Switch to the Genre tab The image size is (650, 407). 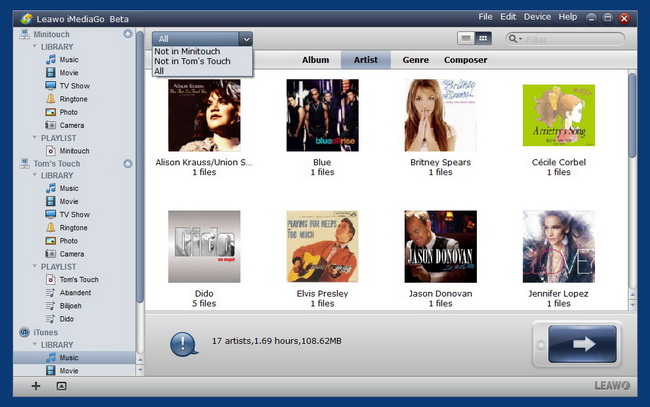coord(415,60)
